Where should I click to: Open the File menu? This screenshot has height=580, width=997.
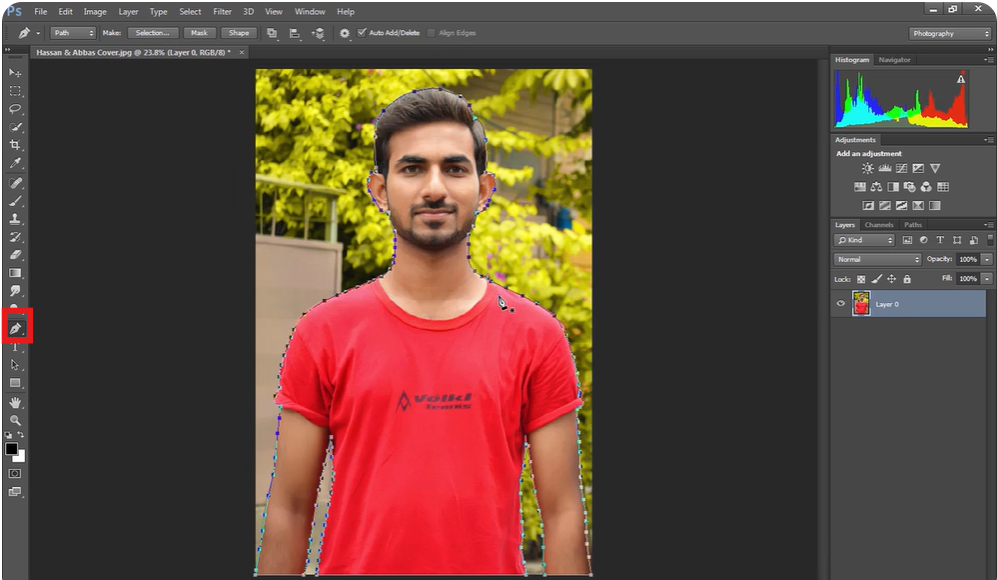(x=41, y=11)
